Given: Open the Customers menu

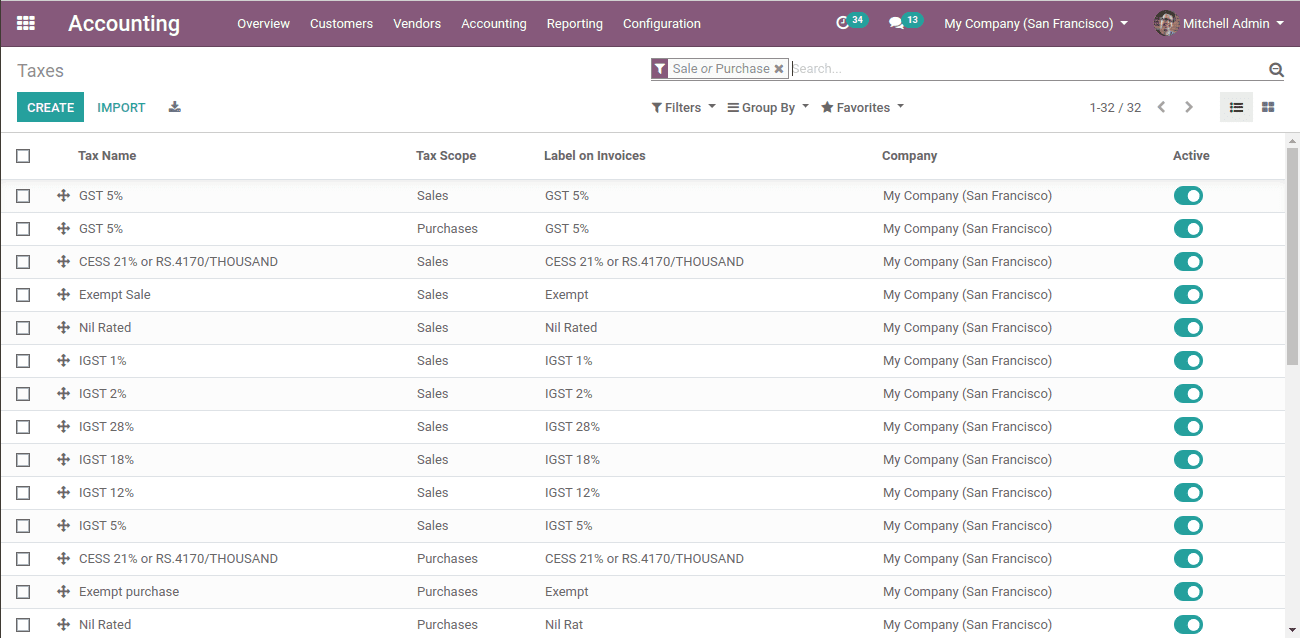Looking at the screenshot, I should click(x=341, y=23).
